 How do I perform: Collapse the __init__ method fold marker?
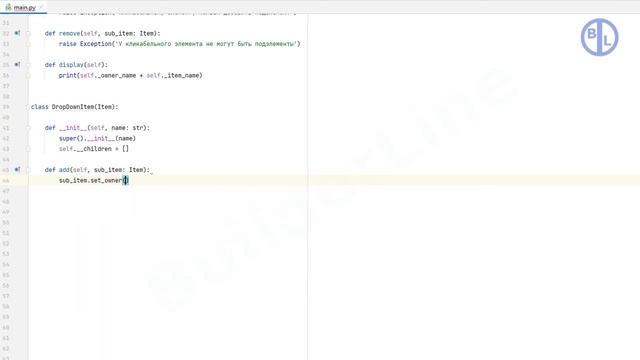tap(28, 128)
